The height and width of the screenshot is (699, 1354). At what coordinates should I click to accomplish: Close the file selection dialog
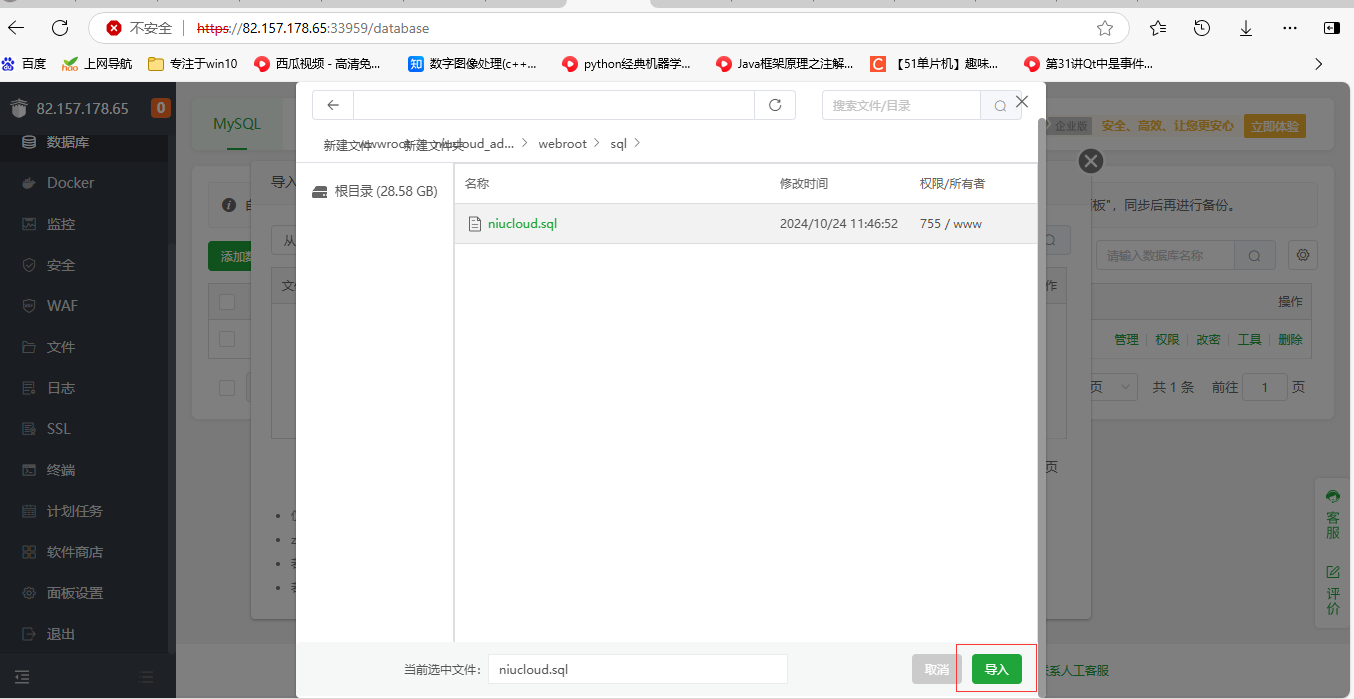1022,102
